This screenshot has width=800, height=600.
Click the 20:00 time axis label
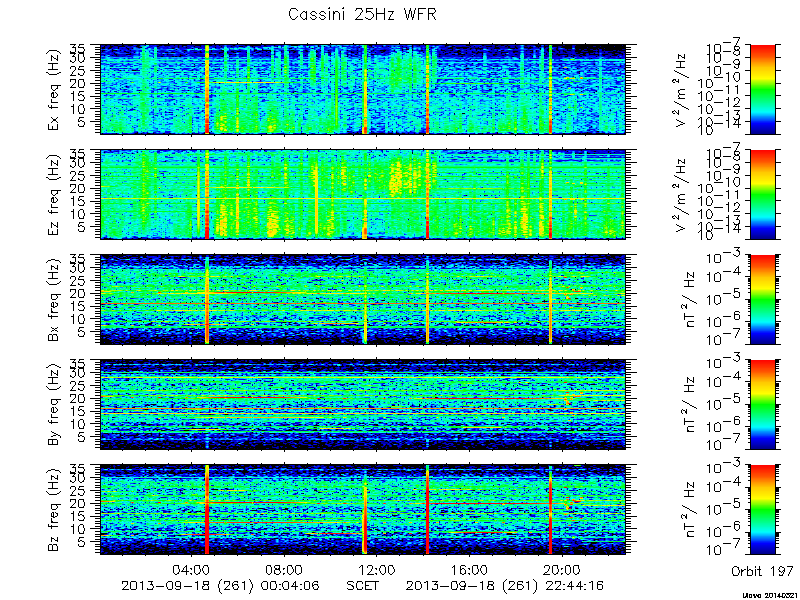tap(562, 569)
